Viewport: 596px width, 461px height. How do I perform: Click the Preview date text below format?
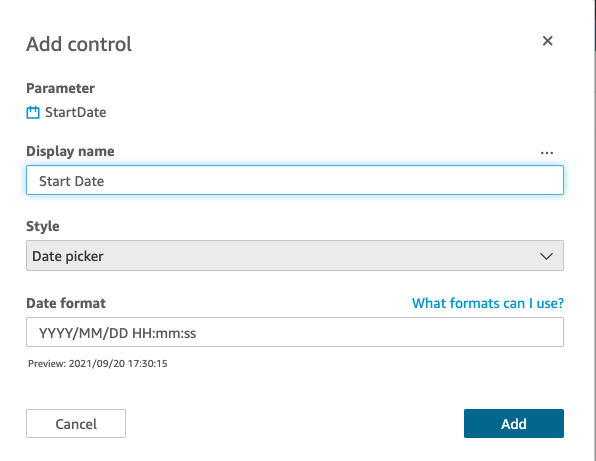(98, 364)
